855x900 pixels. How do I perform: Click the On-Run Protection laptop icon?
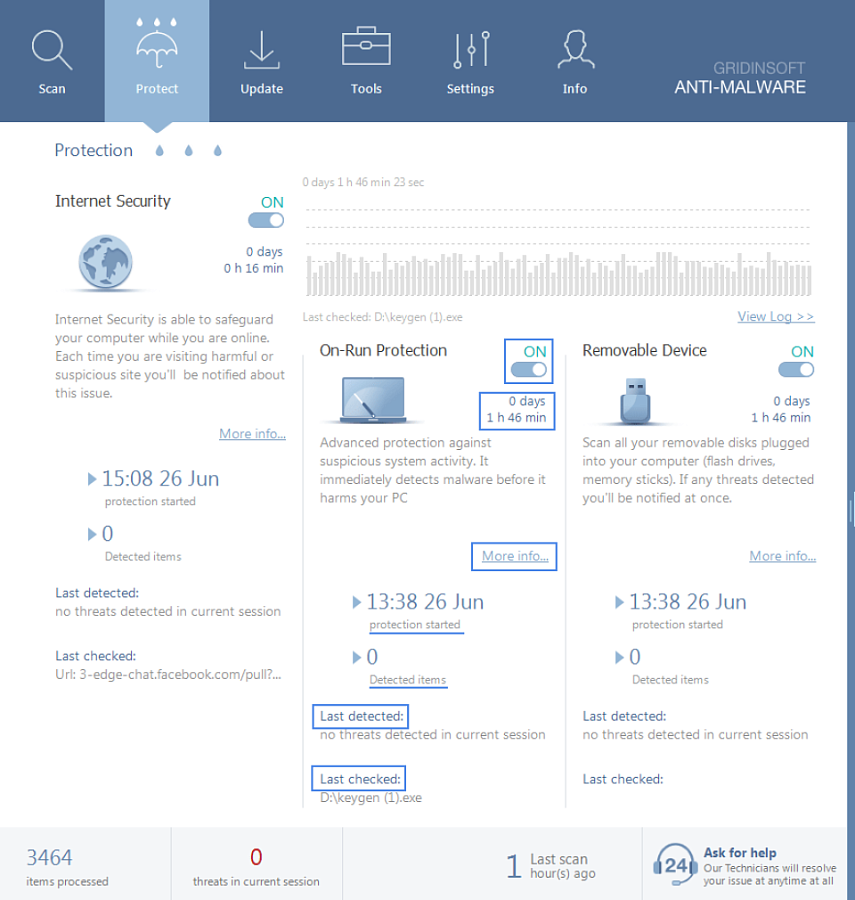pos(373,400)
